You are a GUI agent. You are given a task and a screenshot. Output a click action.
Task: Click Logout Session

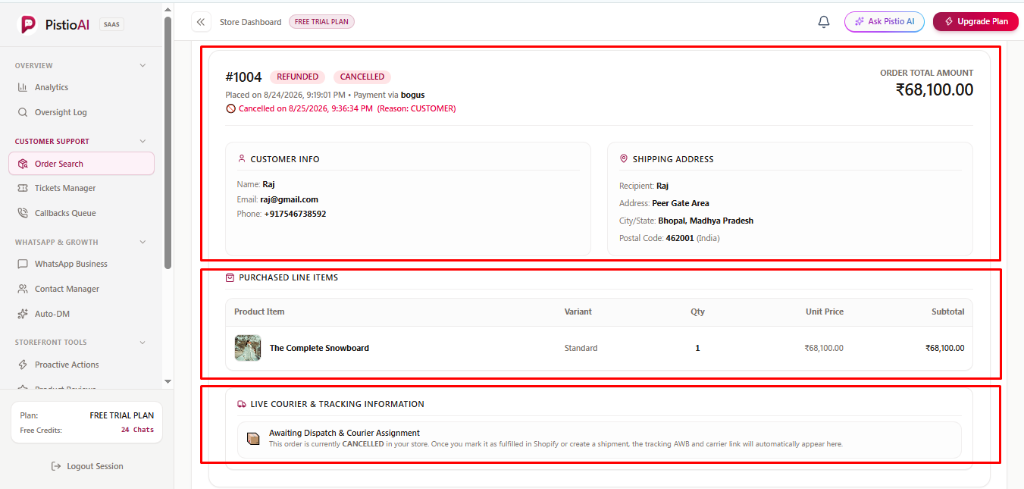(x=87, y=466)
